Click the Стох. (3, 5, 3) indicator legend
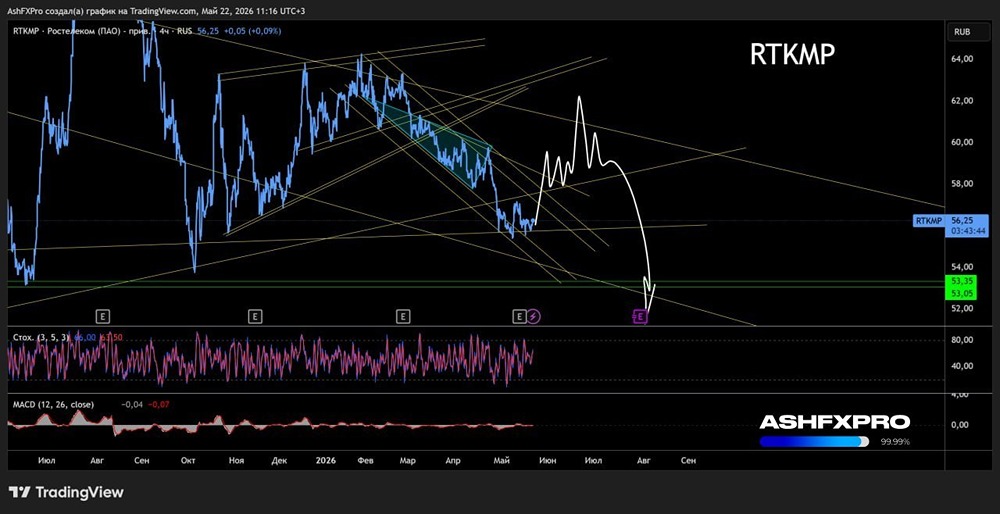Screen dimensions: 1000x514 pyautogui.click(x=41, y=337)
